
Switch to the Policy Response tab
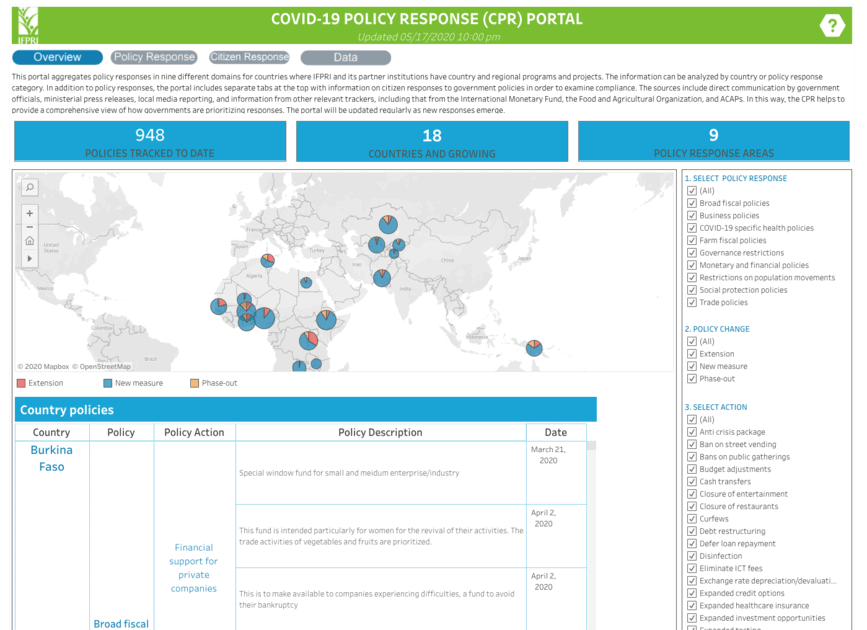point(154,58)
